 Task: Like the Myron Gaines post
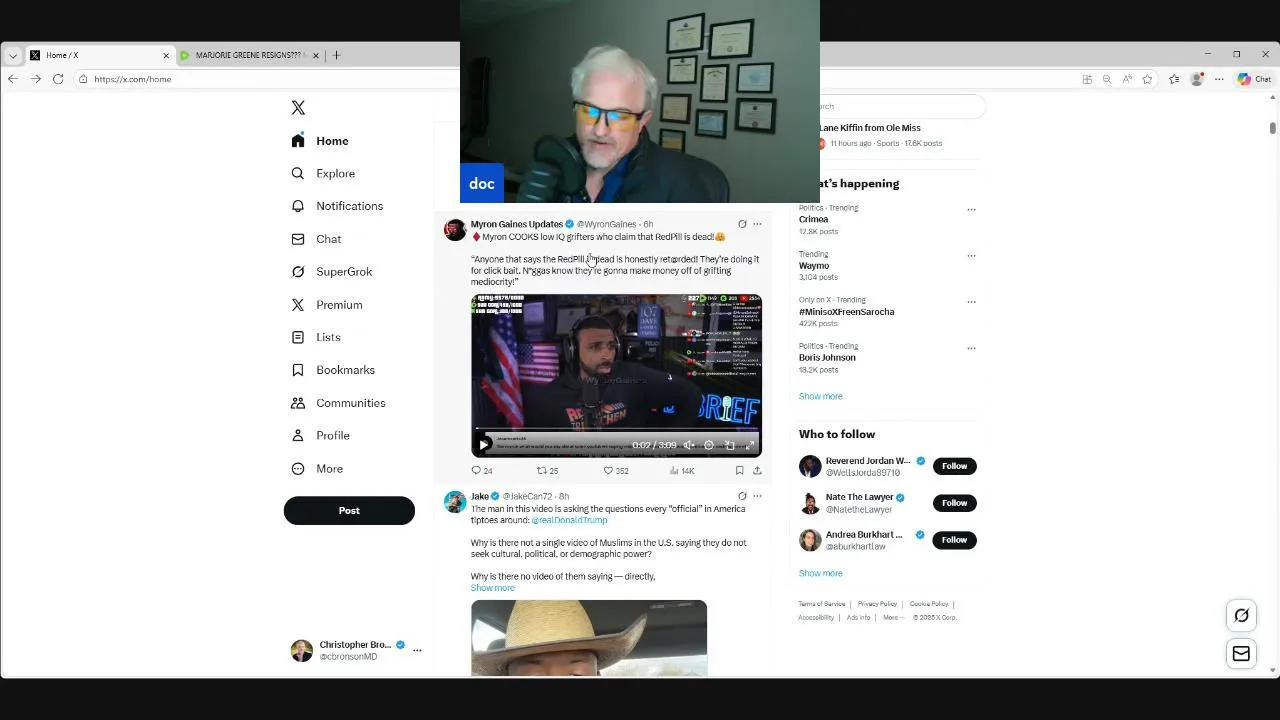tap(616, 470)
